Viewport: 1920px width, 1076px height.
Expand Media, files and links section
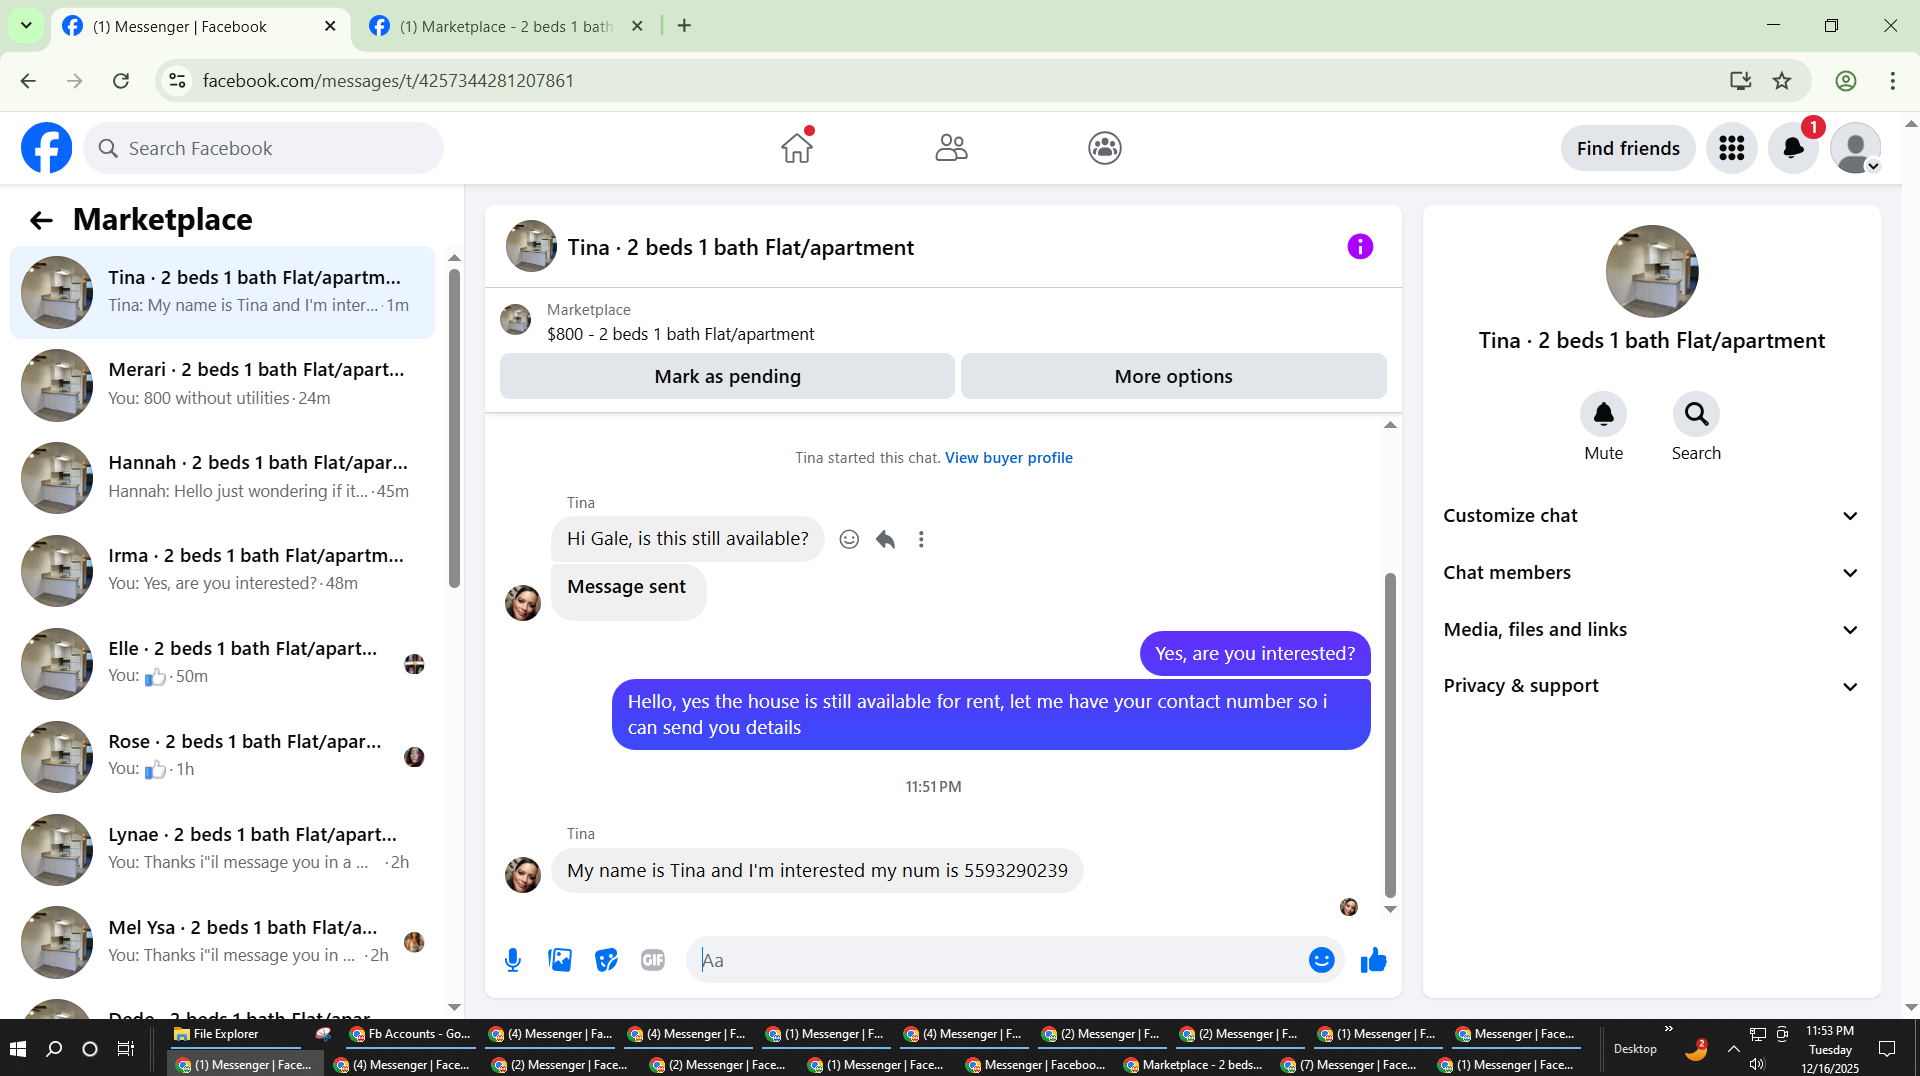tap(1651, 630)
